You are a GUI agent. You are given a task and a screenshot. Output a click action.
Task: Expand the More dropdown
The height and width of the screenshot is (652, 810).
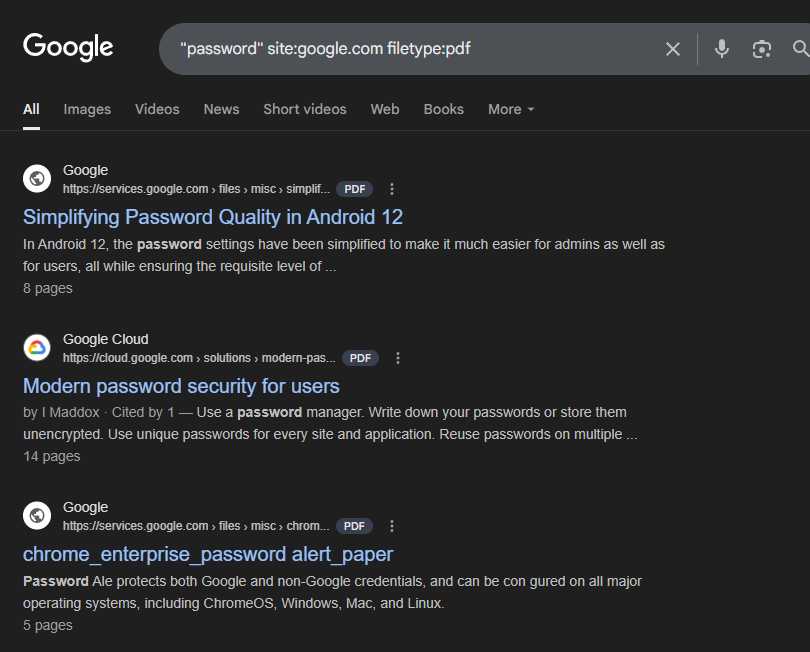(511, 110)
